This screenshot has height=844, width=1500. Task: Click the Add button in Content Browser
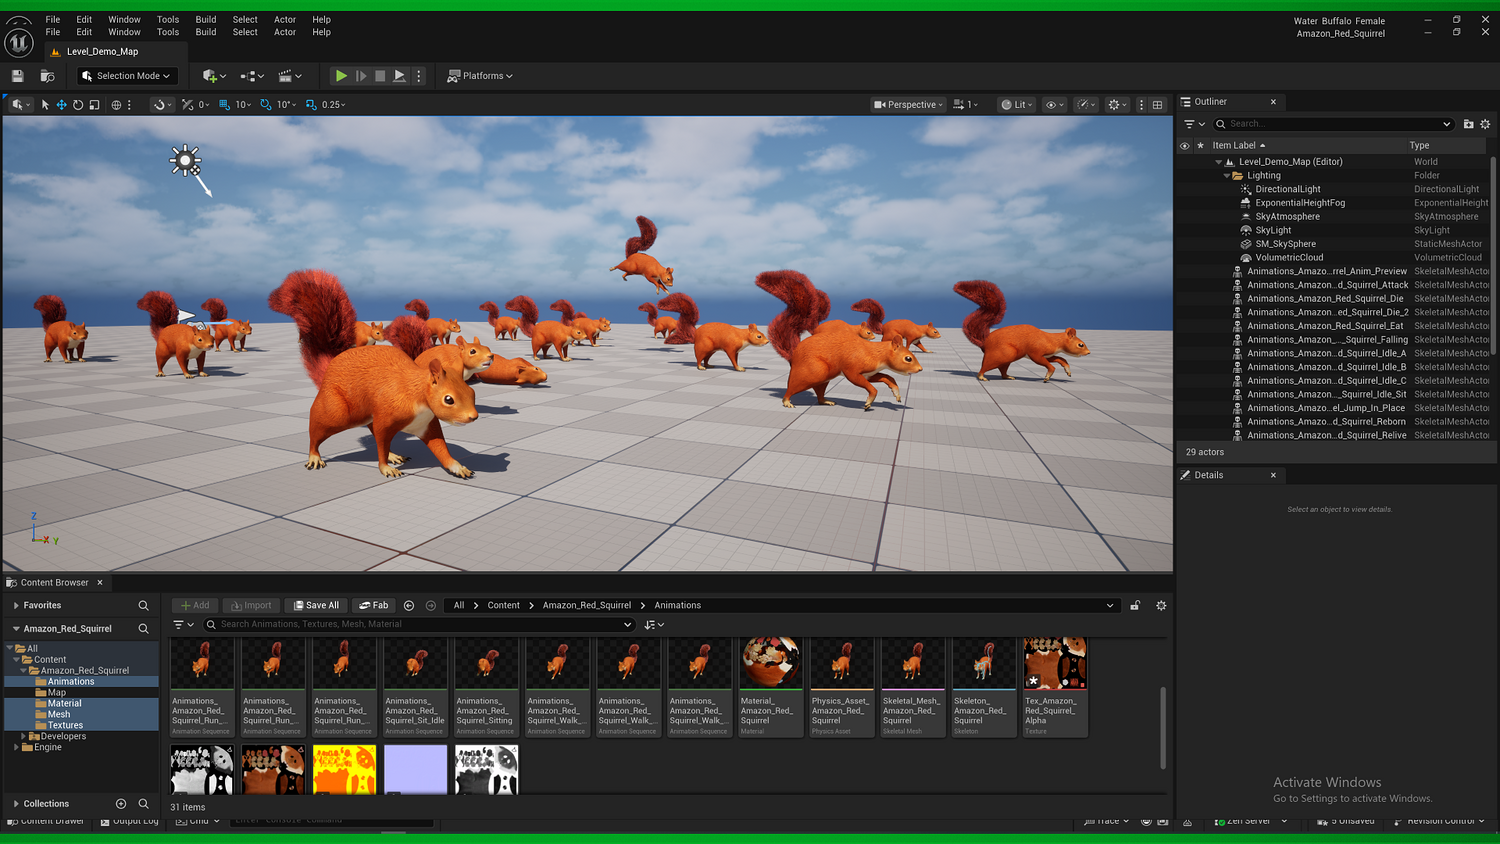point(195,605)
